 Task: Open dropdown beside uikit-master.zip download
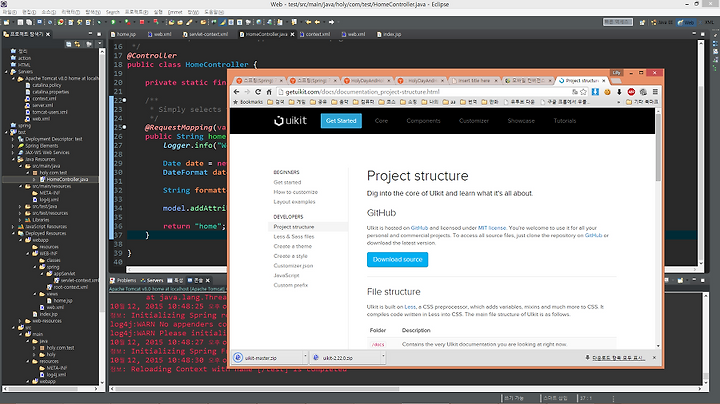coord(305,356)
